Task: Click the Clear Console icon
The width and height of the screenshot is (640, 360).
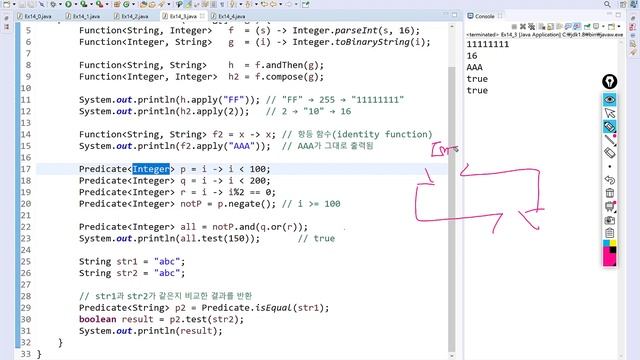Action: 542,27
